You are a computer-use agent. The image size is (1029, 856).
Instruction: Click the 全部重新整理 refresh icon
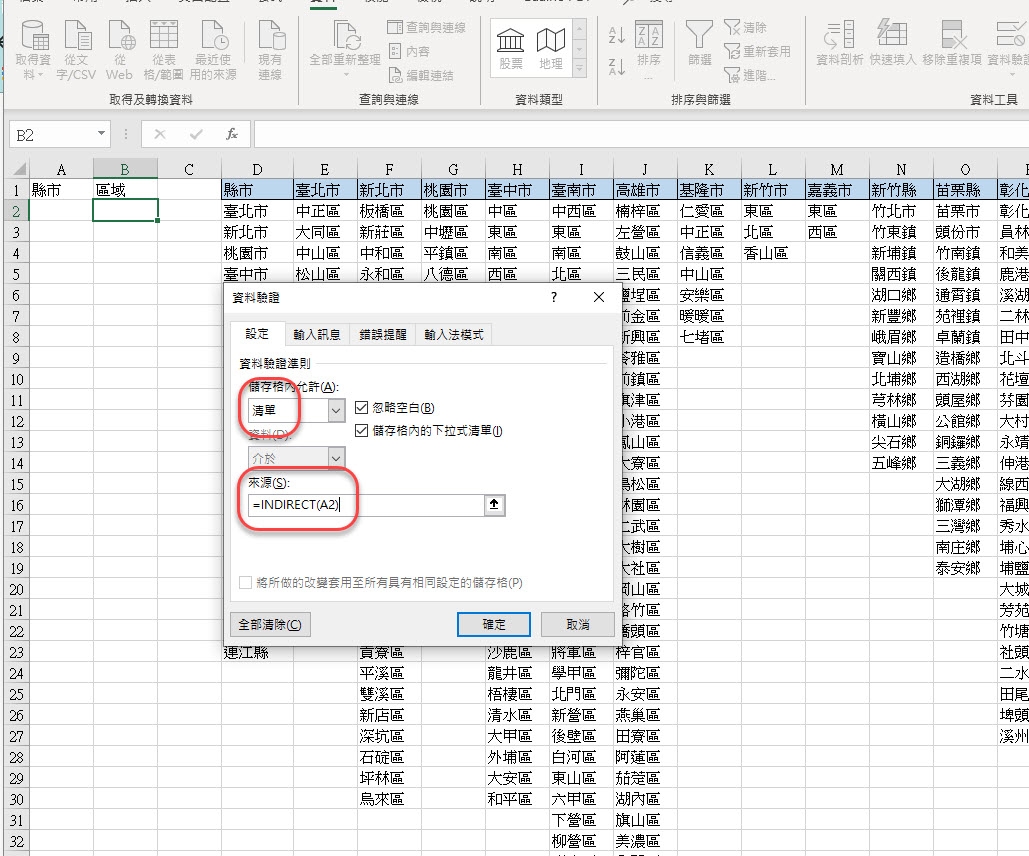pos(345,45)
